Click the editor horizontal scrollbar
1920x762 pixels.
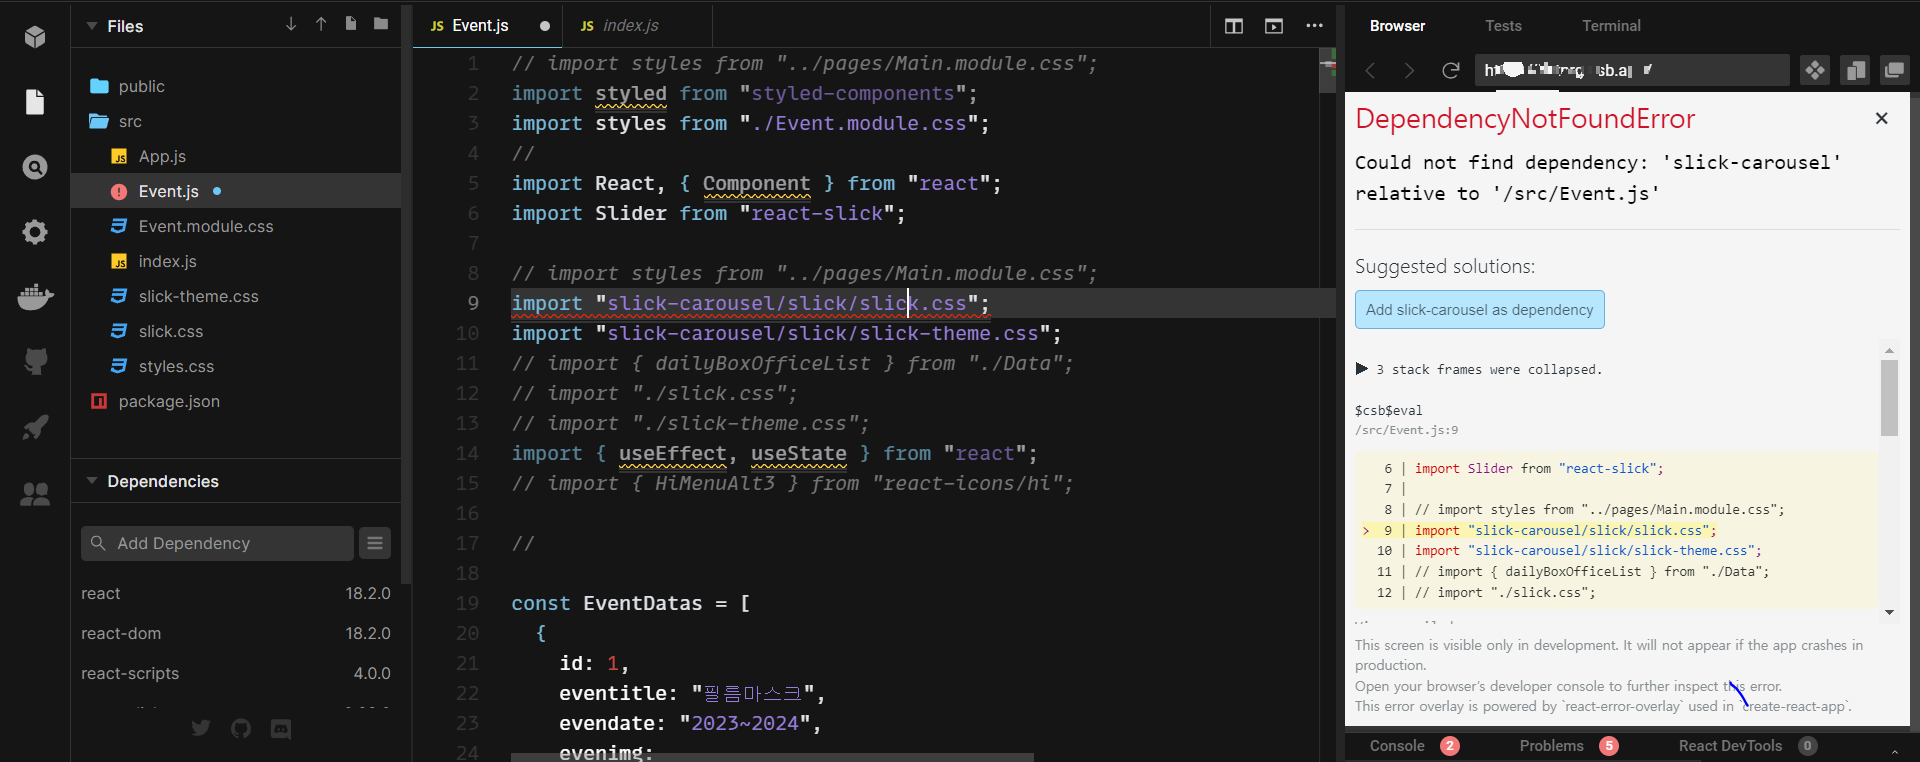coord(772,757)
